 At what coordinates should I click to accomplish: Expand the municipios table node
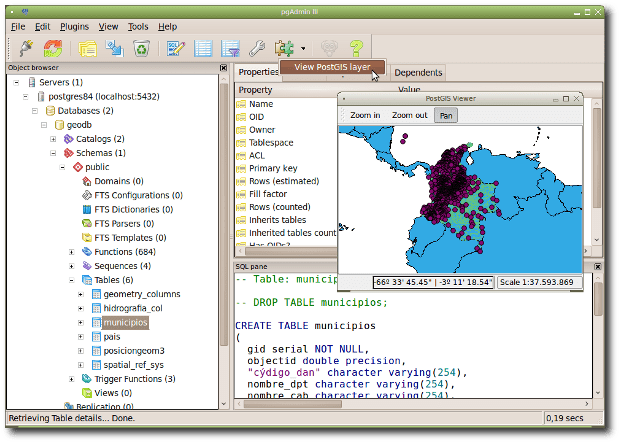click(81, 323)
